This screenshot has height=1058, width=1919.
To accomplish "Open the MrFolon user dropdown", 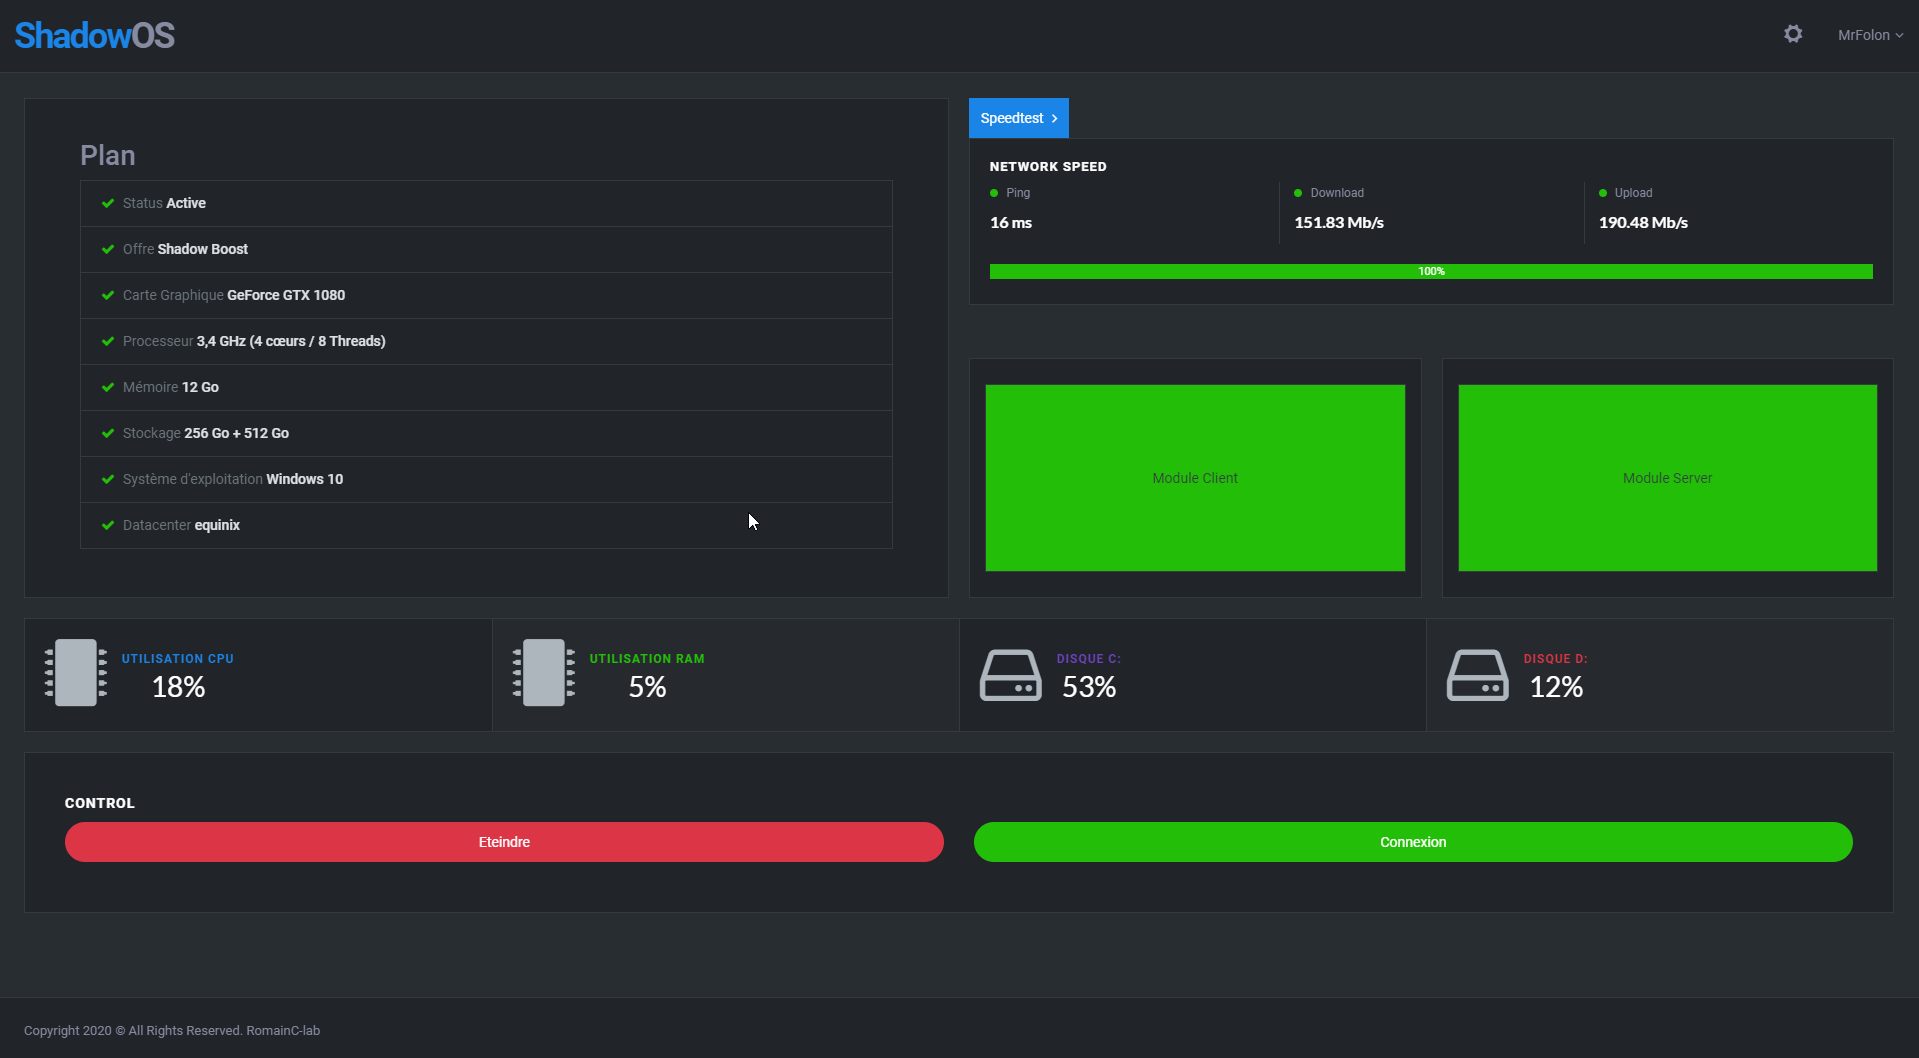I will tap(1870, 35).
